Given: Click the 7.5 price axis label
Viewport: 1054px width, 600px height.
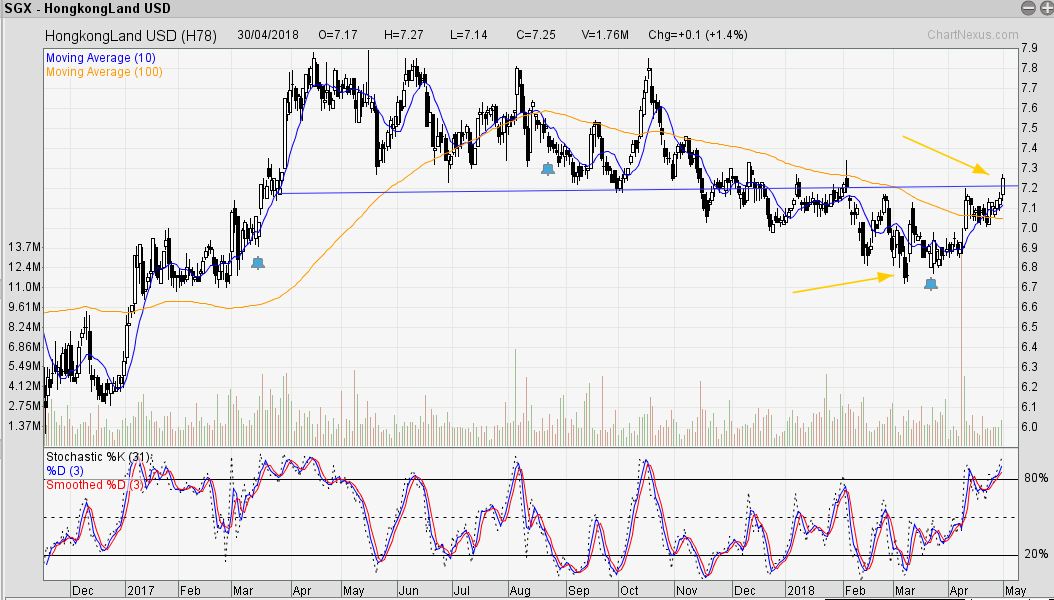Looking at the screenshot, I should (1029, 128).
